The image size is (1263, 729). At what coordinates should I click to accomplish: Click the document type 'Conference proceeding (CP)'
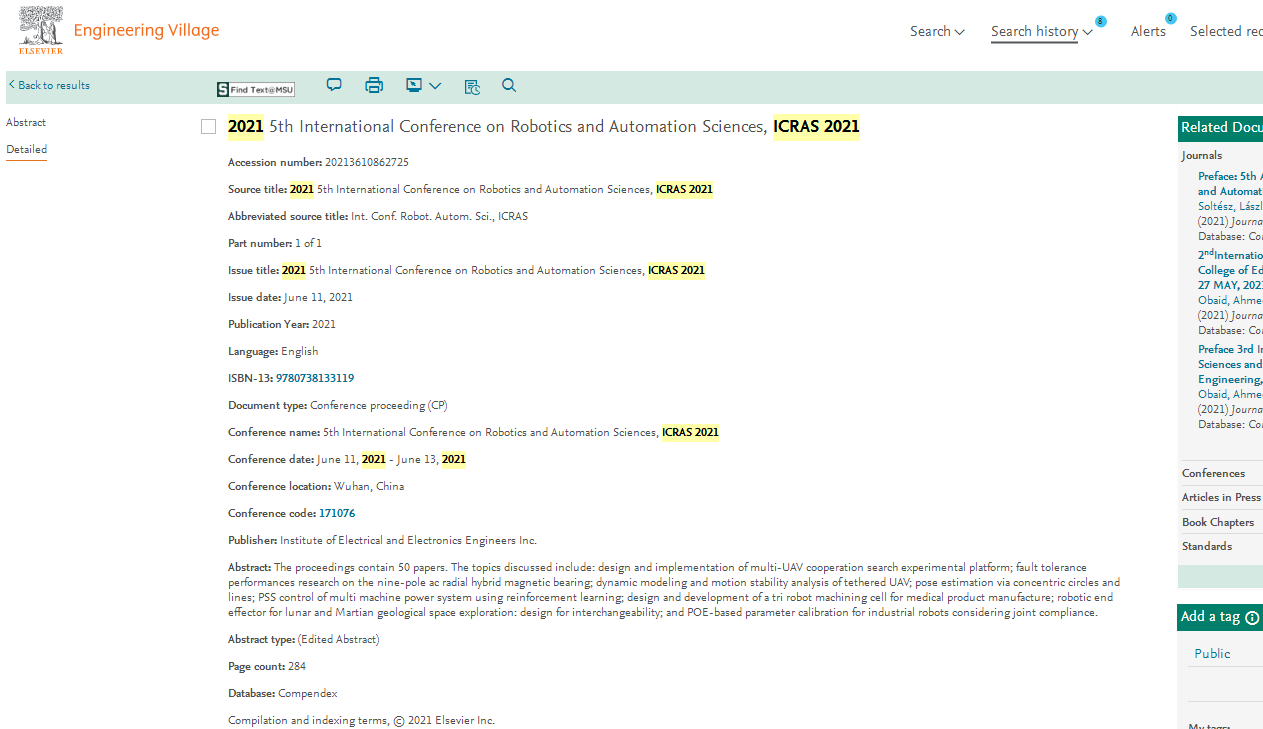pos(379,405)
